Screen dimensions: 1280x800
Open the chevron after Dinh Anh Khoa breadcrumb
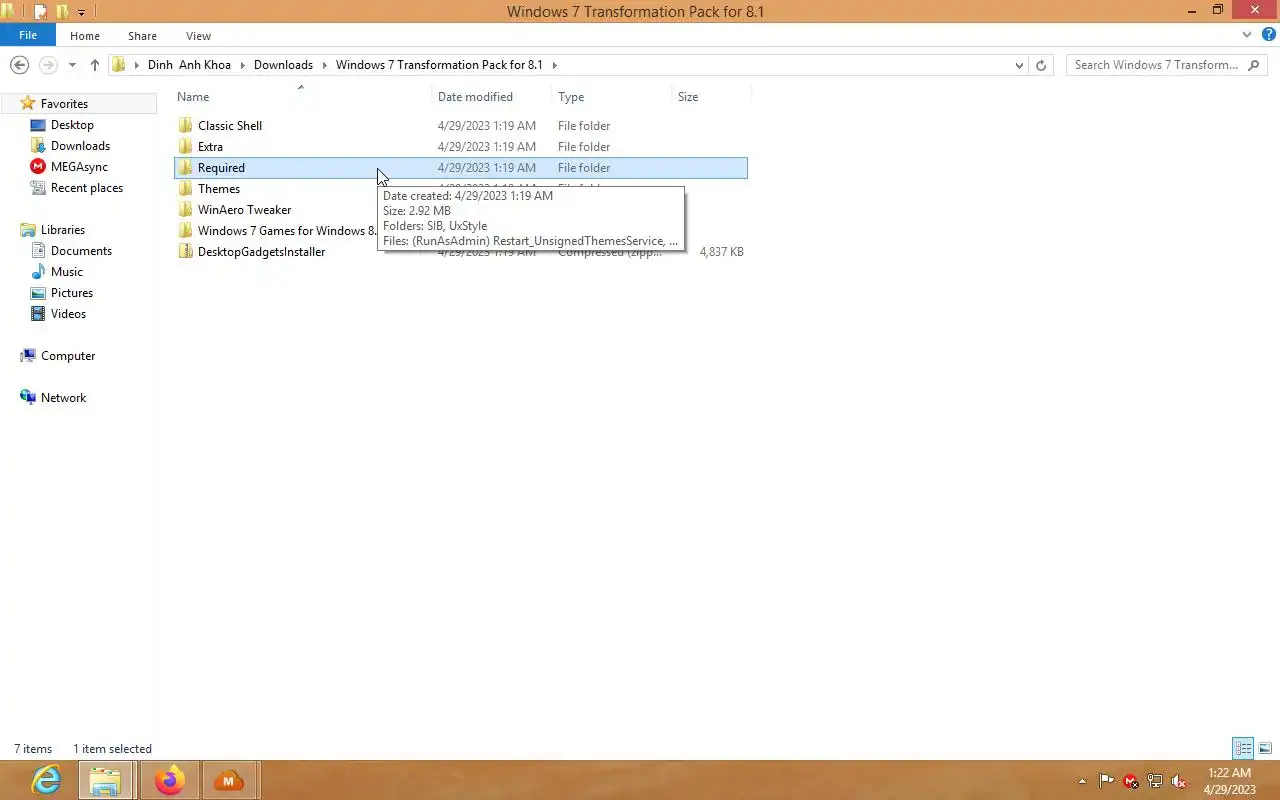[242, 65]
